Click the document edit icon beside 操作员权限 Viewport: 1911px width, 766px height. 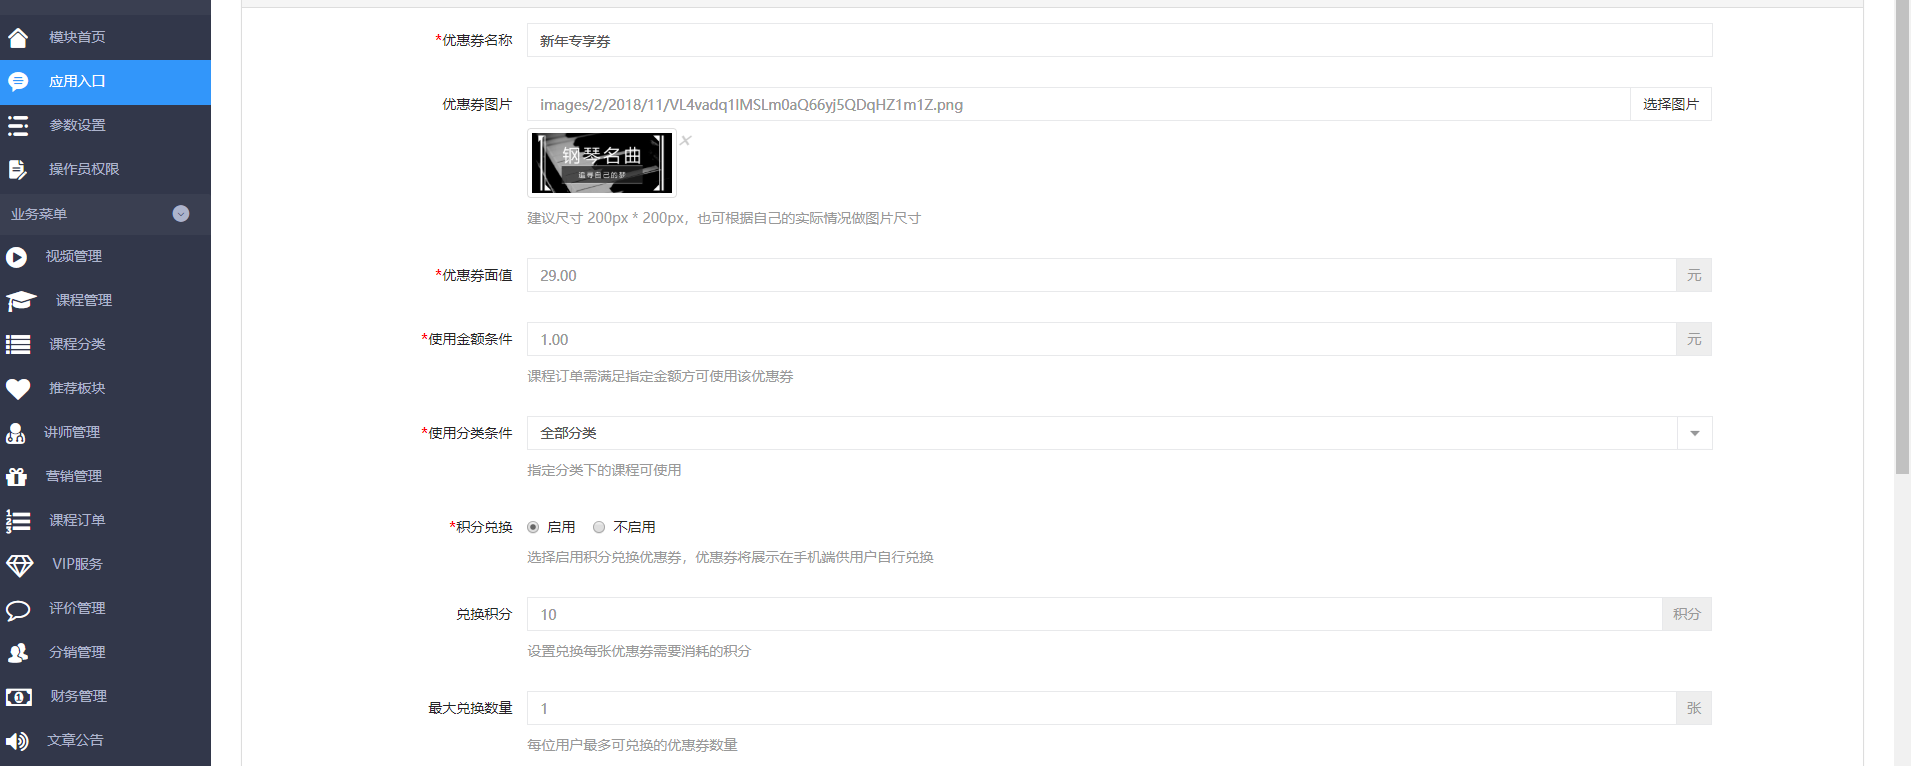coord(18,170)
